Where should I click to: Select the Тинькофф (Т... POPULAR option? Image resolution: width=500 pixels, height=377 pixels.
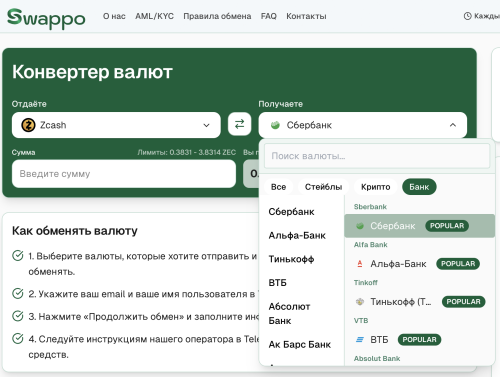tap(419, 302)
